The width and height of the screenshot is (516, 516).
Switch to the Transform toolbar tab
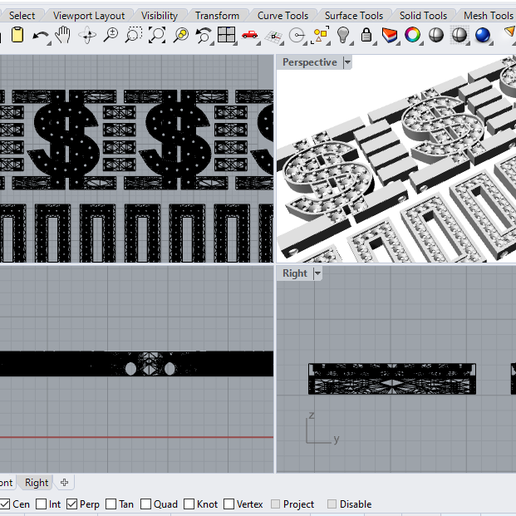(x=217, y=16)
